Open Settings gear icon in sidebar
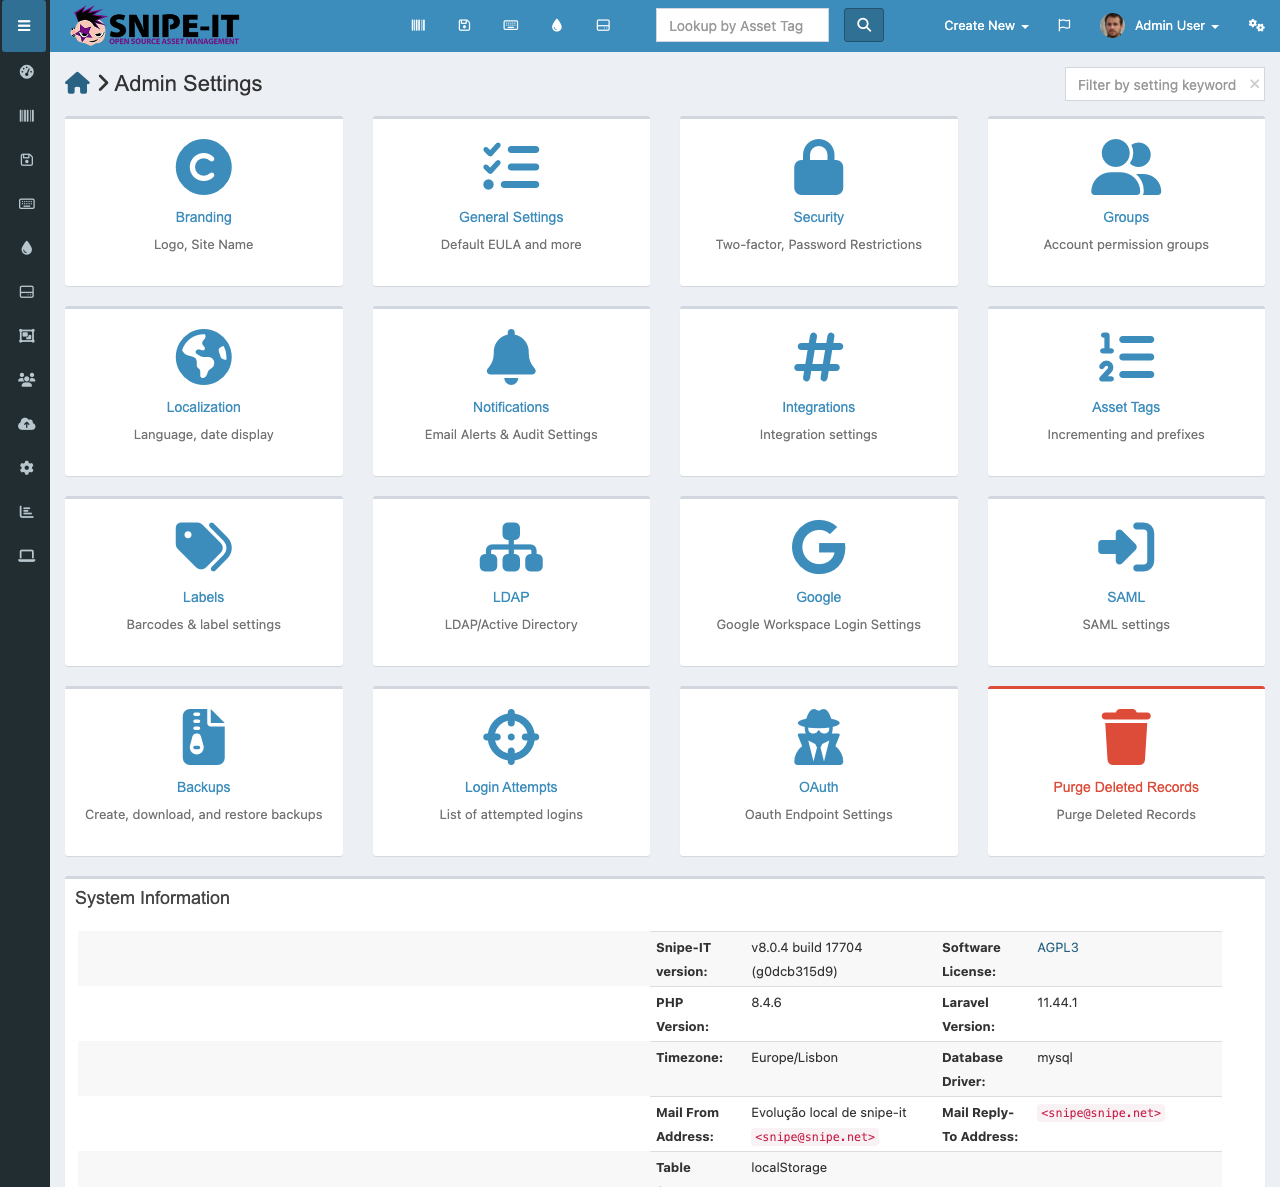This screenshot has height=1187, width=1280. 27,468
